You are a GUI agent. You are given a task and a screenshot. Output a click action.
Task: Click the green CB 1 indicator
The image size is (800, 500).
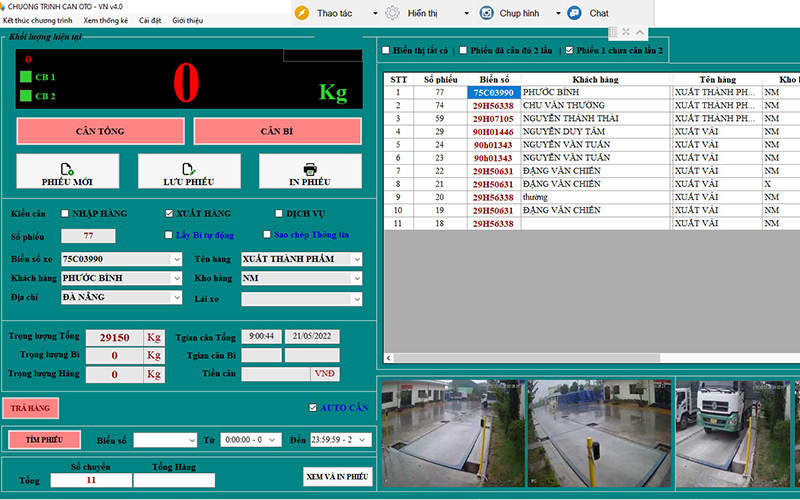pyautogui.click(x=26, y=77)
